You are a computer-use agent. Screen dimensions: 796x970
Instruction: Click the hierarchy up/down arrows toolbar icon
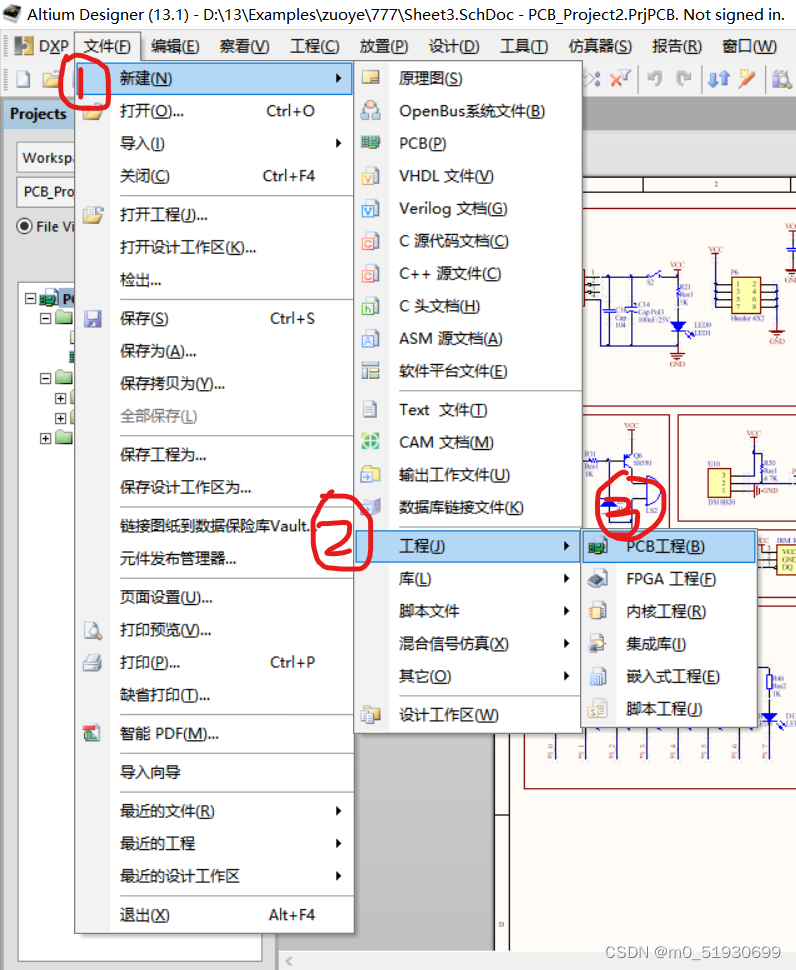tap(719, 79)
